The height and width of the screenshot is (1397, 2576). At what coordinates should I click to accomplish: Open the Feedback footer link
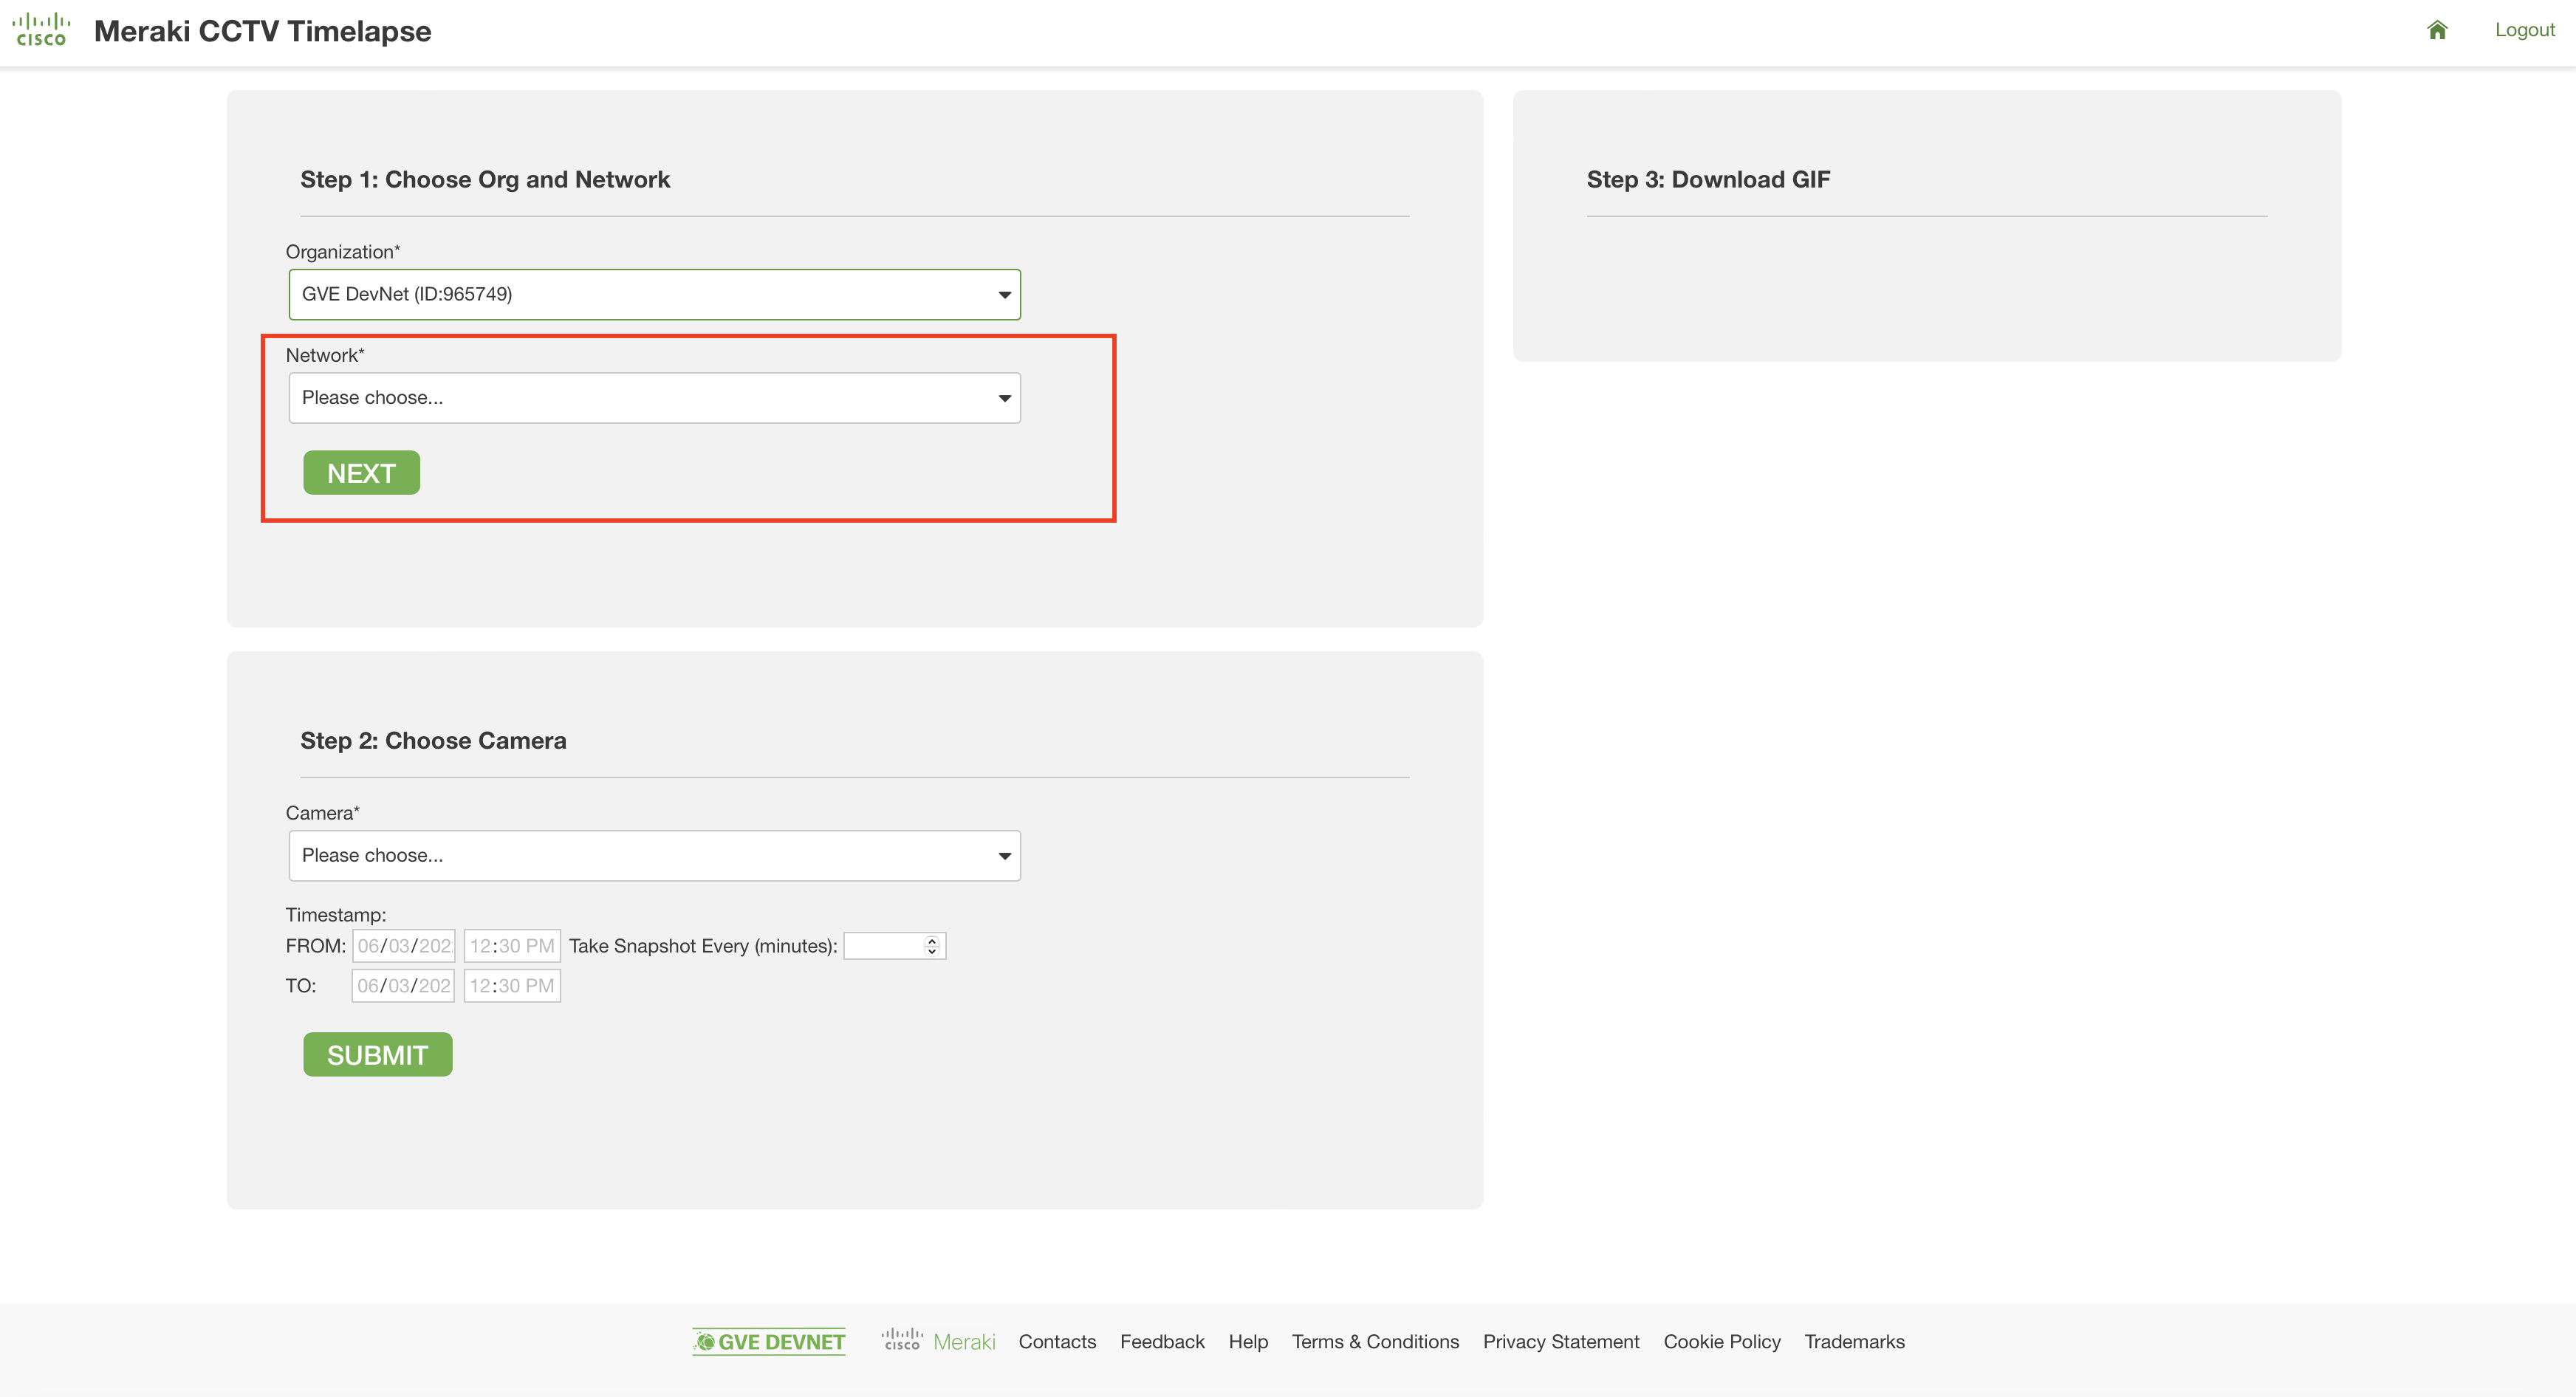1161,1341
